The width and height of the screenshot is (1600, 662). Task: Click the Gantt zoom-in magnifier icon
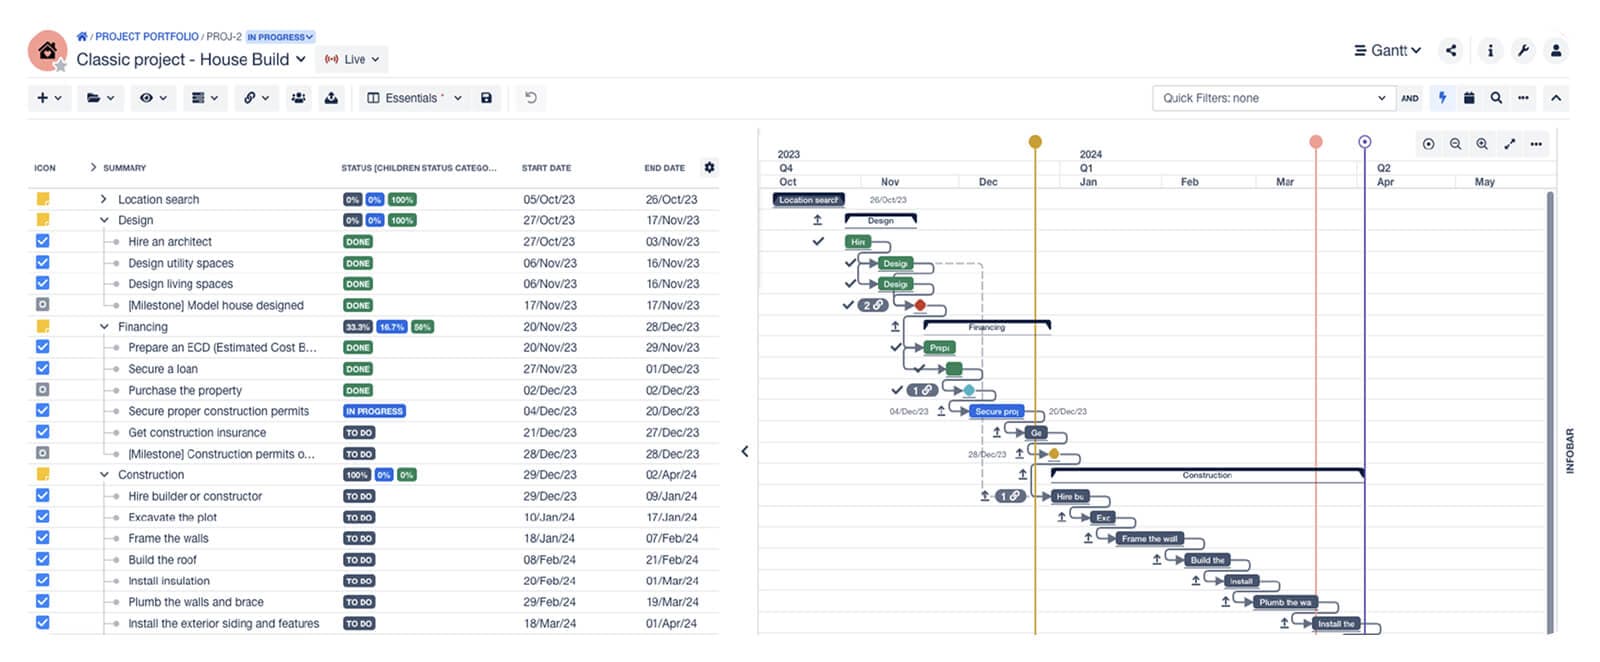tap(1482, 144)
